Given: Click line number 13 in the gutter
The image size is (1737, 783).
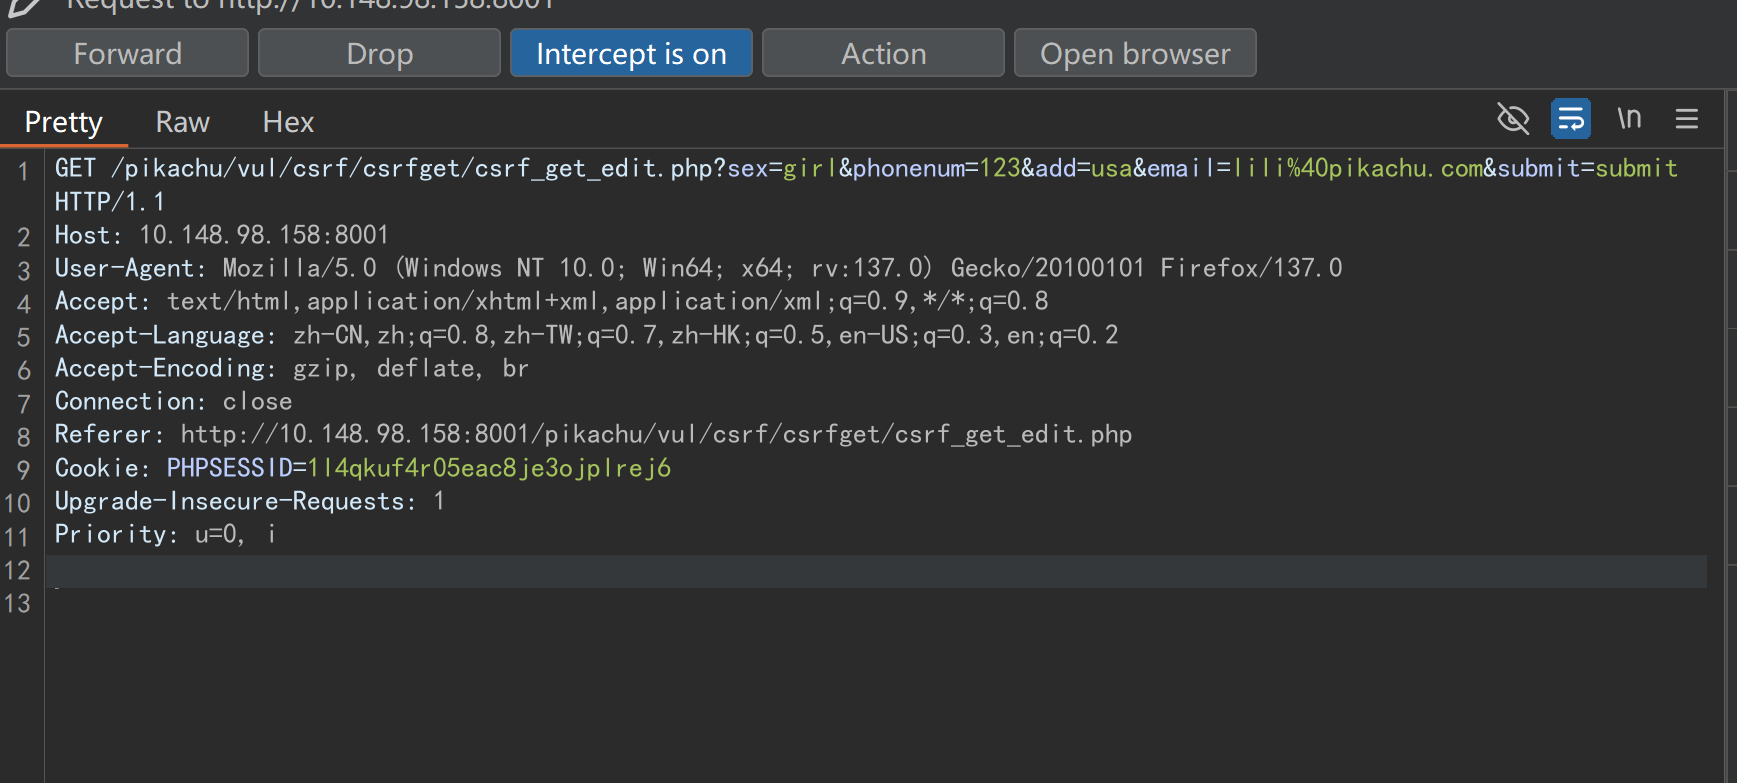Looking at the screenshot, I should (18, 604).
